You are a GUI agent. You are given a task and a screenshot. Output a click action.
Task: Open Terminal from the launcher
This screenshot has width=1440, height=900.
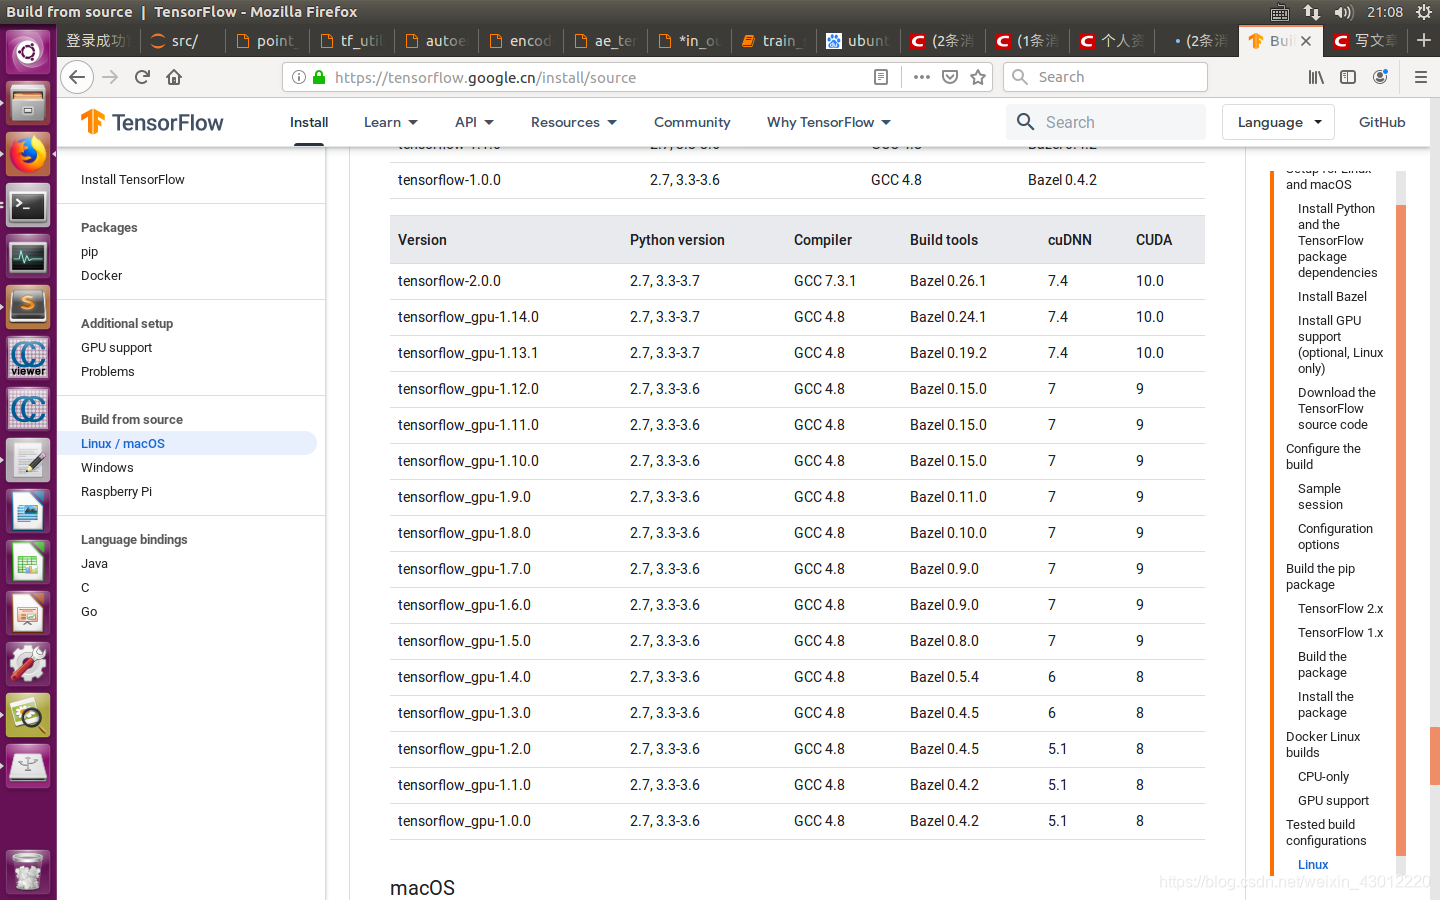pos(28,207)
